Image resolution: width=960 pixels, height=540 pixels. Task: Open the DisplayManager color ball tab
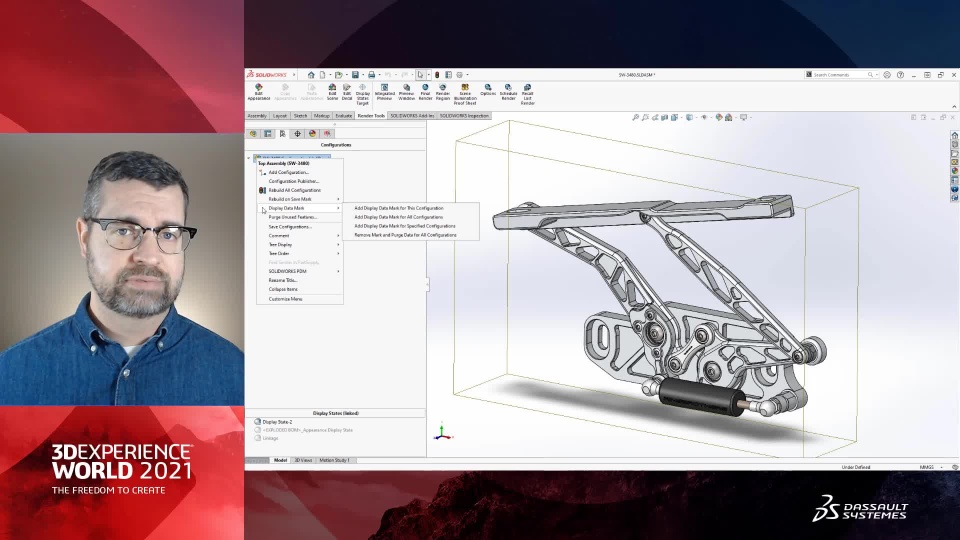click(312, 133)
